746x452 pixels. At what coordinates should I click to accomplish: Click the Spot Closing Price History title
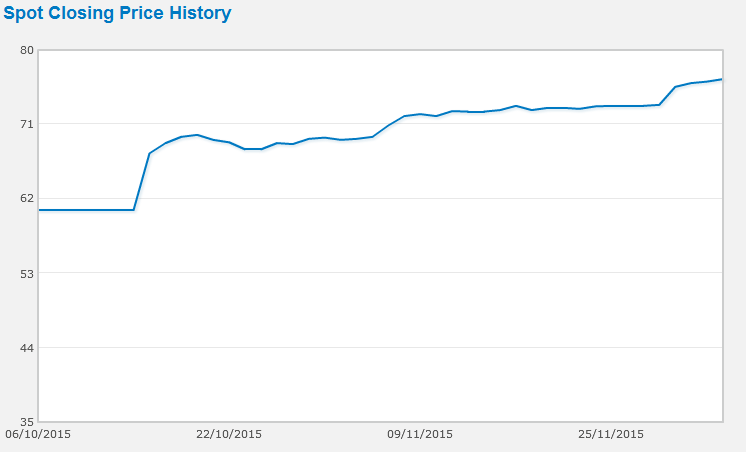coord(117,14)
